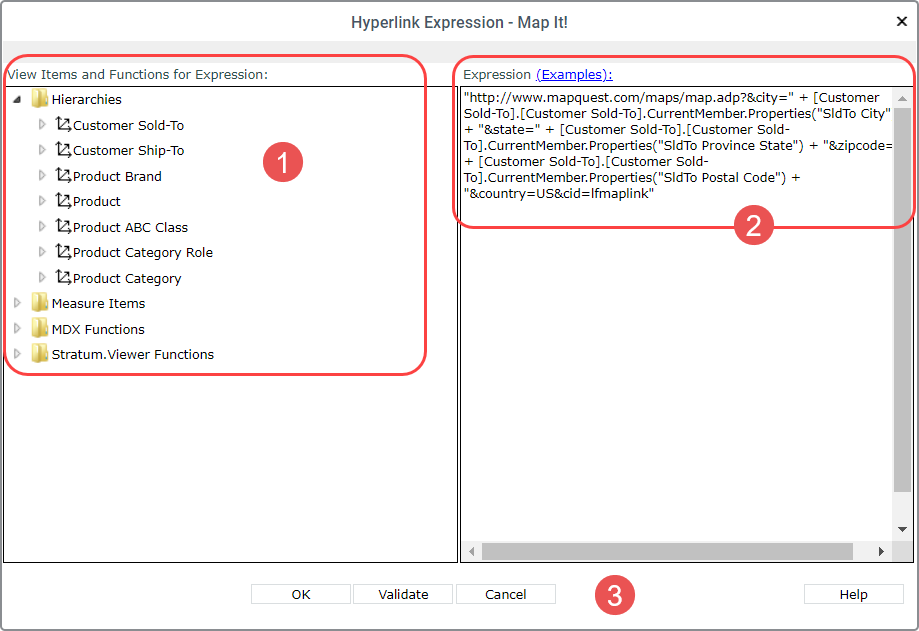Expand the Product Category node
This screenshot has height=631, width=919.
click(42, 278)
